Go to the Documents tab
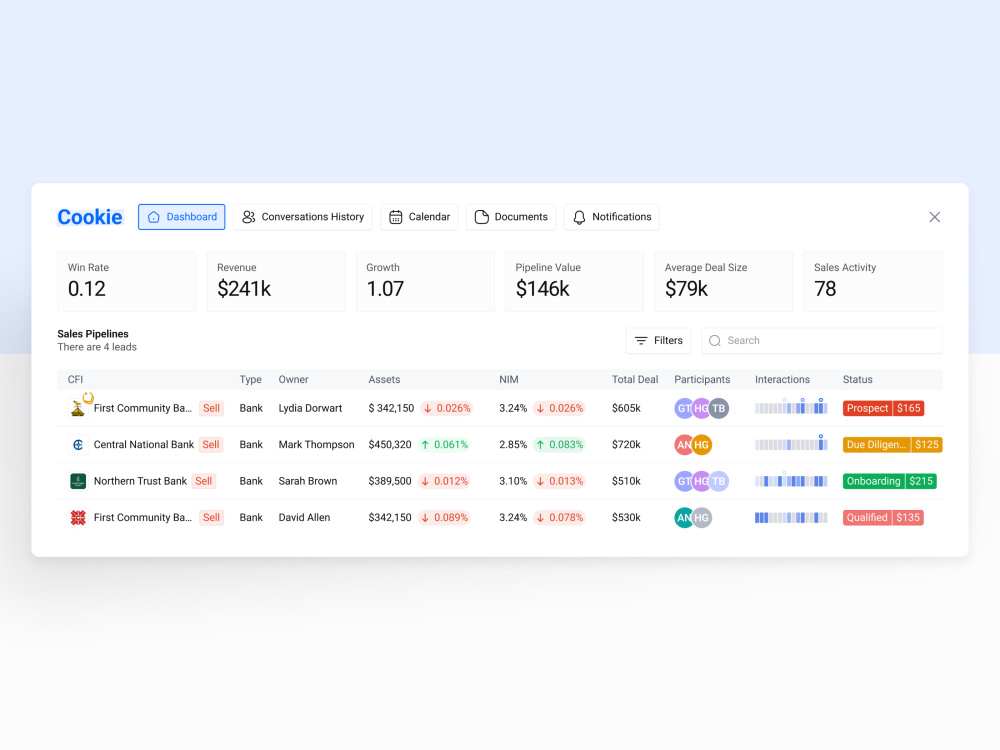Viewport: 1000px width, 750px height. tap(511, 217)
